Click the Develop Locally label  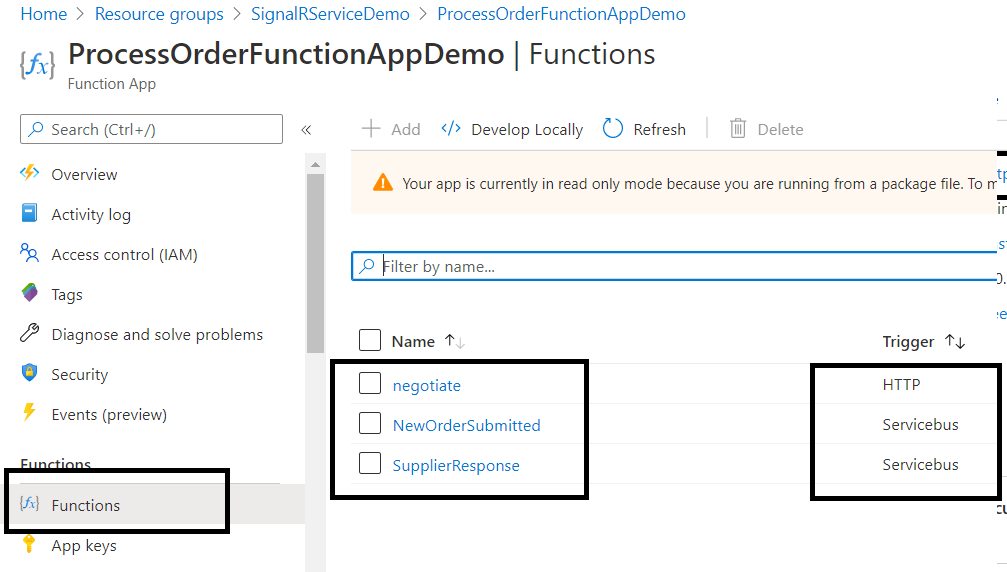(x=527, y=129)
